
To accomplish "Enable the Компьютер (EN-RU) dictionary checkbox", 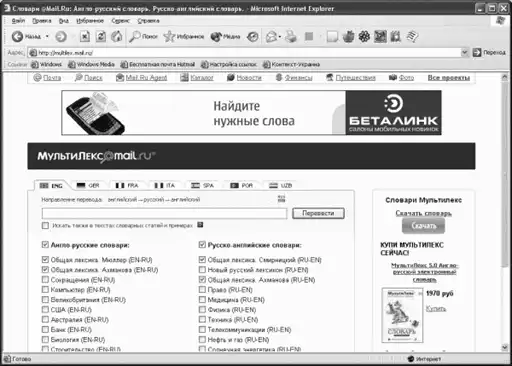I will (45, 289).
